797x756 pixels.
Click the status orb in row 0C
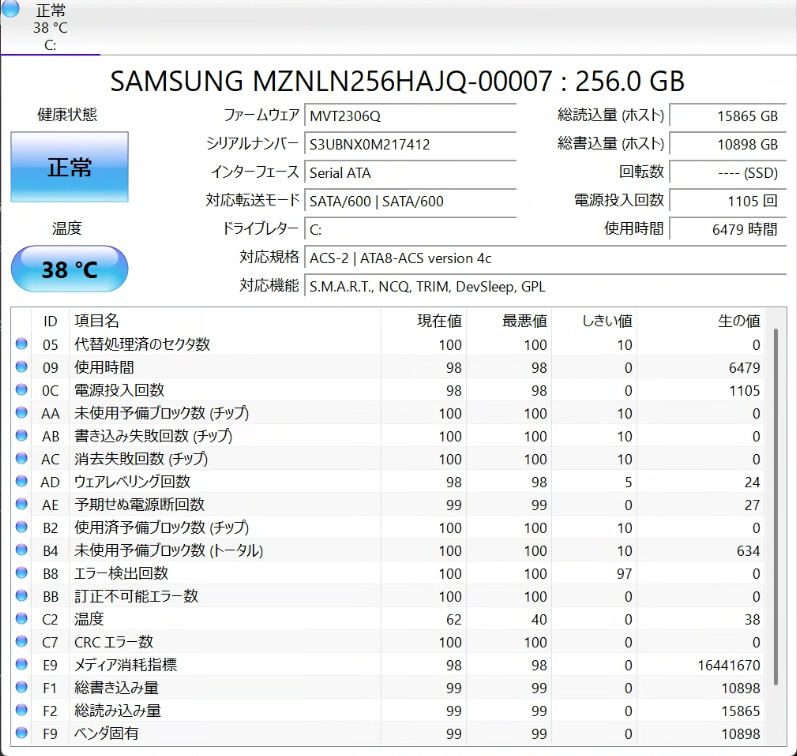coord(21,389)
